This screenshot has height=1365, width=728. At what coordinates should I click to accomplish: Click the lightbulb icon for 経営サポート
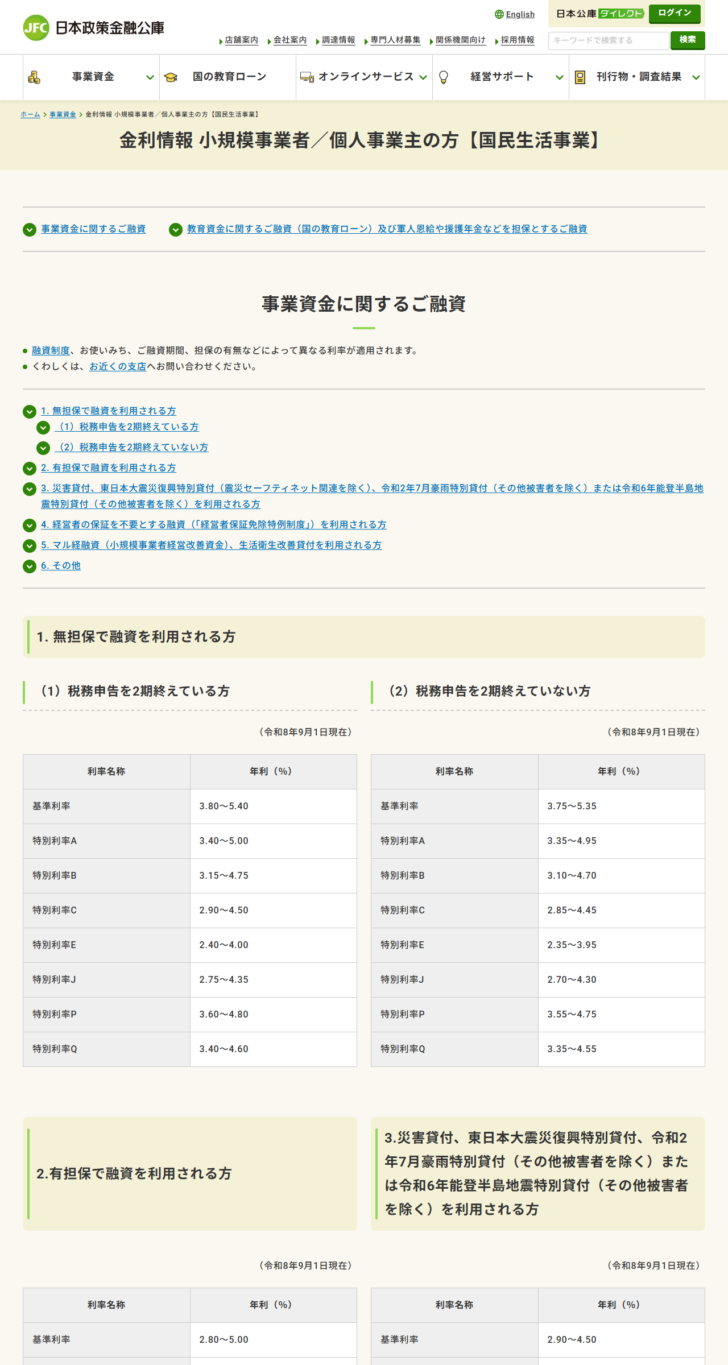coord(444,77)
